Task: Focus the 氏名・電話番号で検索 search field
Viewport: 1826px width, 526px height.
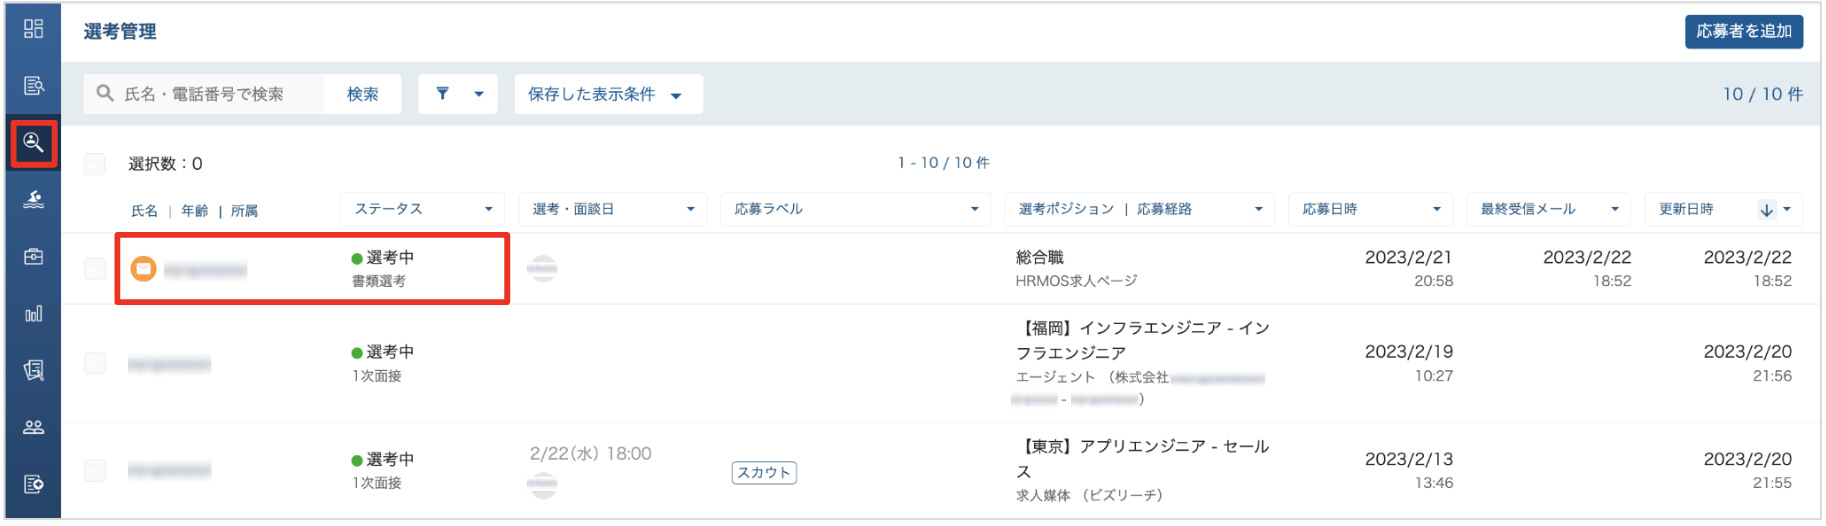Action: coord(204,94)
